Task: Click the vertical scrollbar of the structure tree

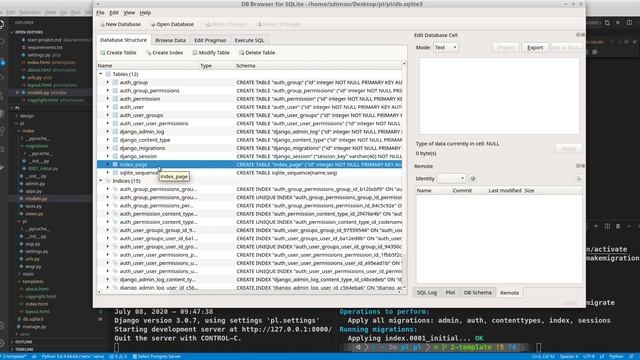Action: 404,176
